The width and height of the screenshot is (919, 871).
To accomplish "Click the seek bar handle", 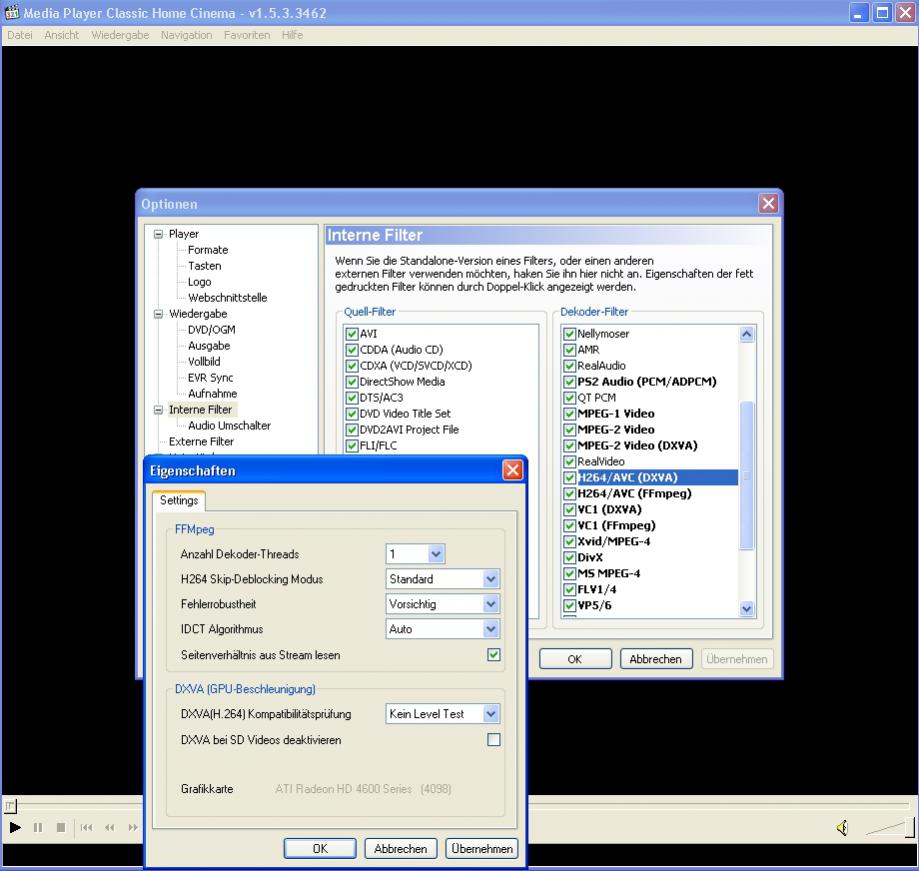I will coord(11,807).
